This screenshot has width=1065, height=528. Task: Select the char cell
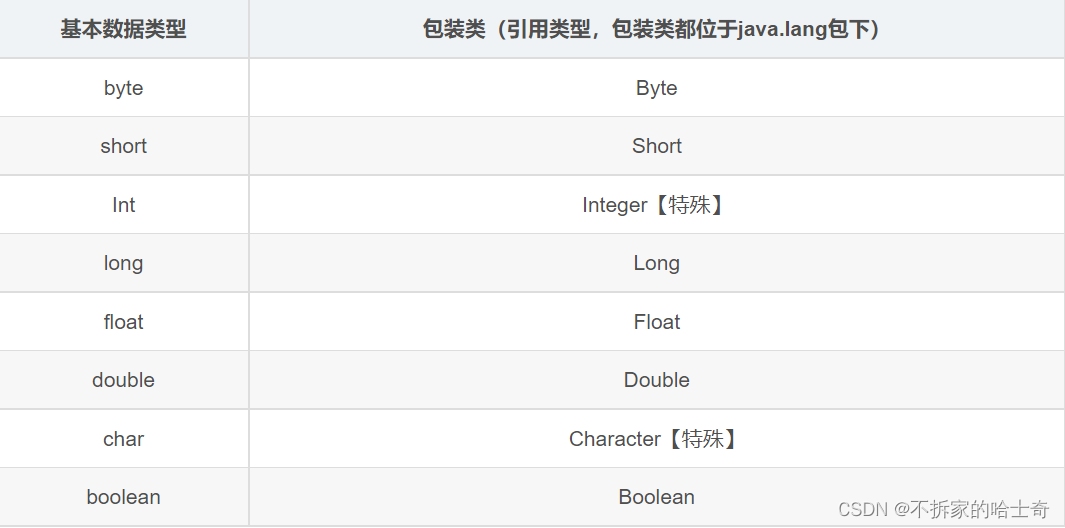[x=123, y=439]
